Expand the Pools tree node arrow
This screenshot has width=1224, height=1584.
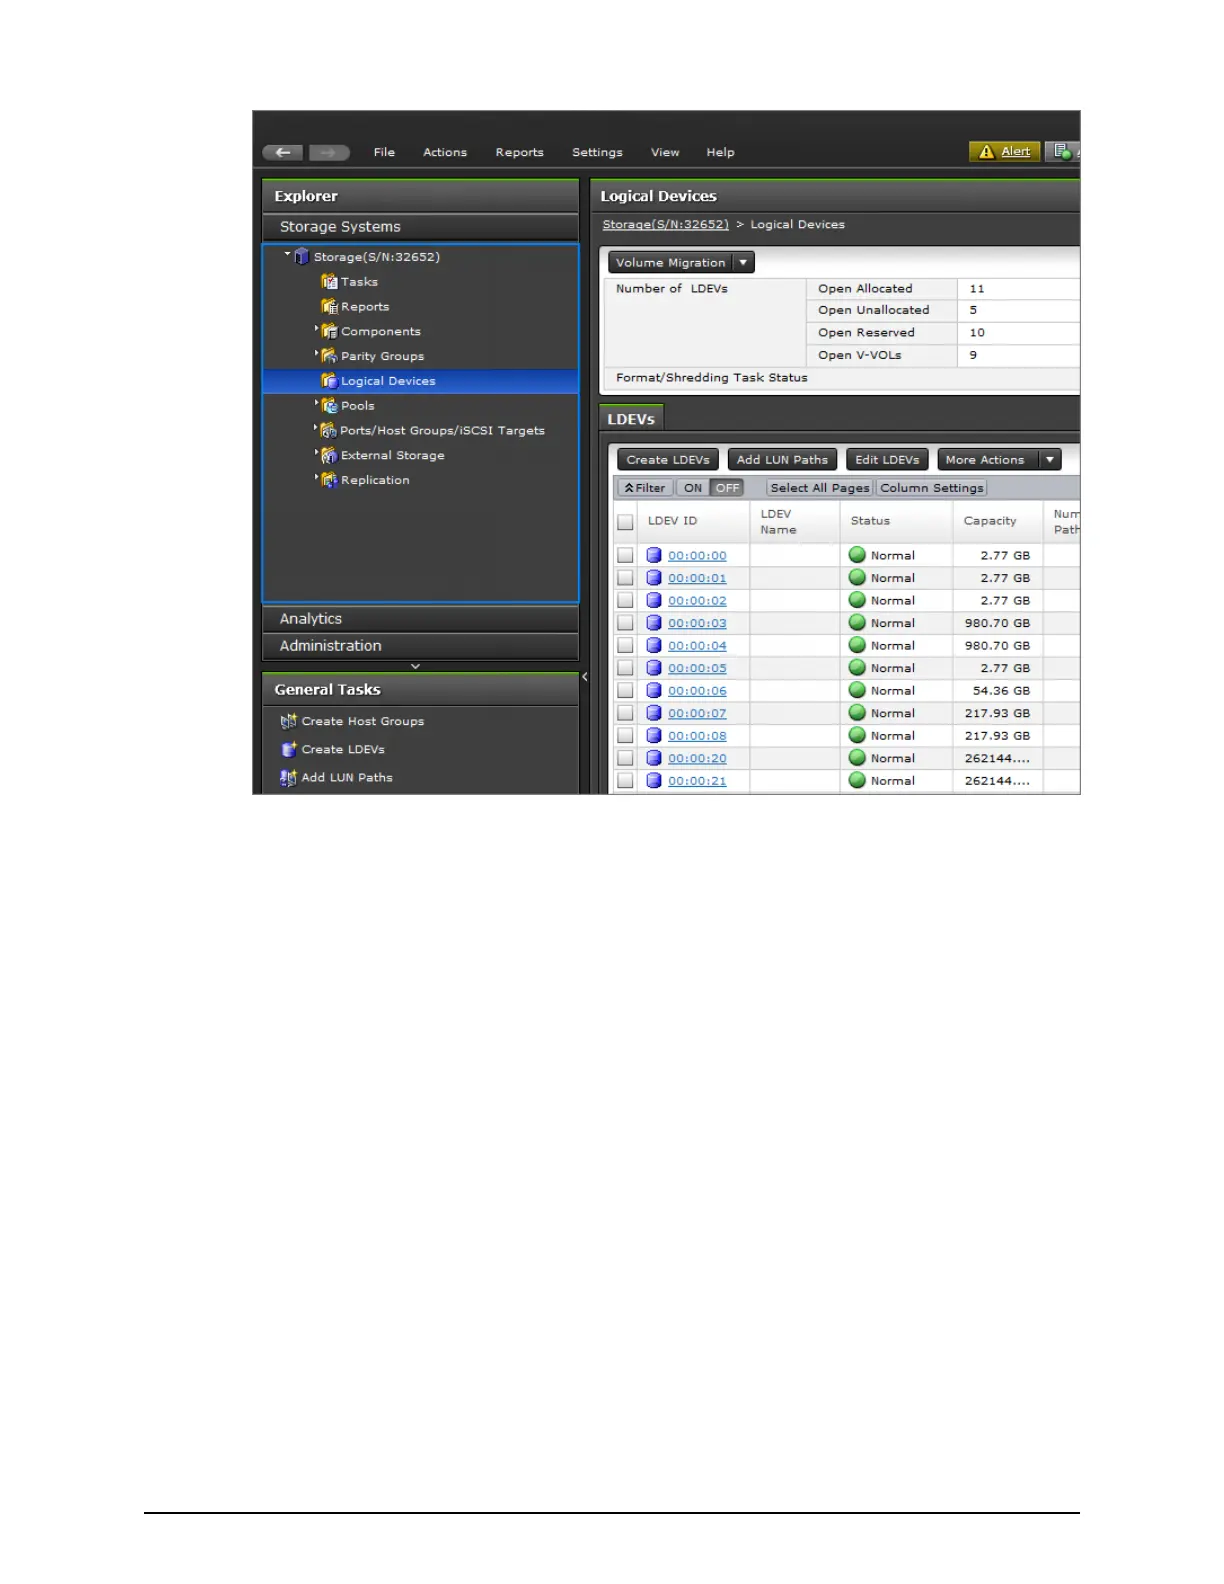(x=316, y=403)
